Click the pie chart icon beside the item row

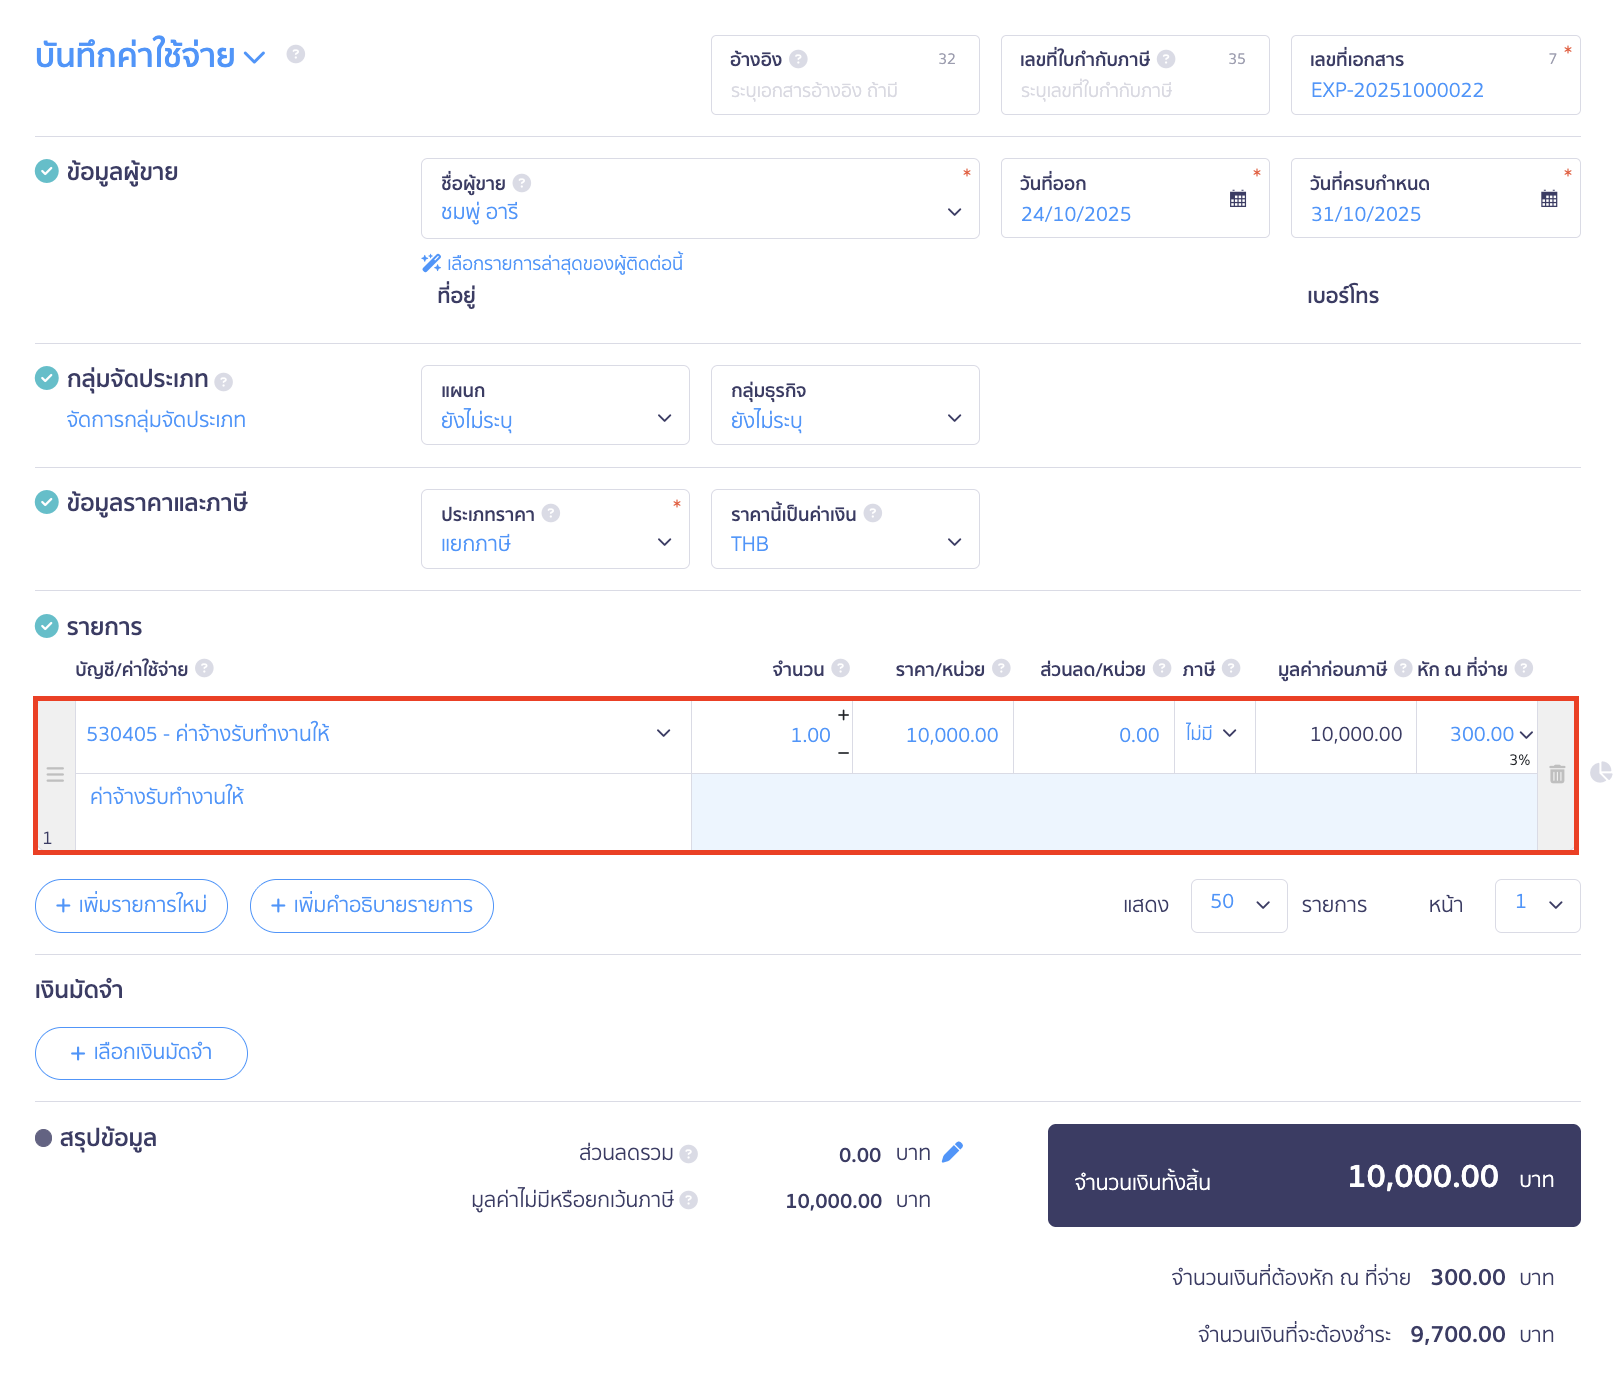[x=1601, y=772]
